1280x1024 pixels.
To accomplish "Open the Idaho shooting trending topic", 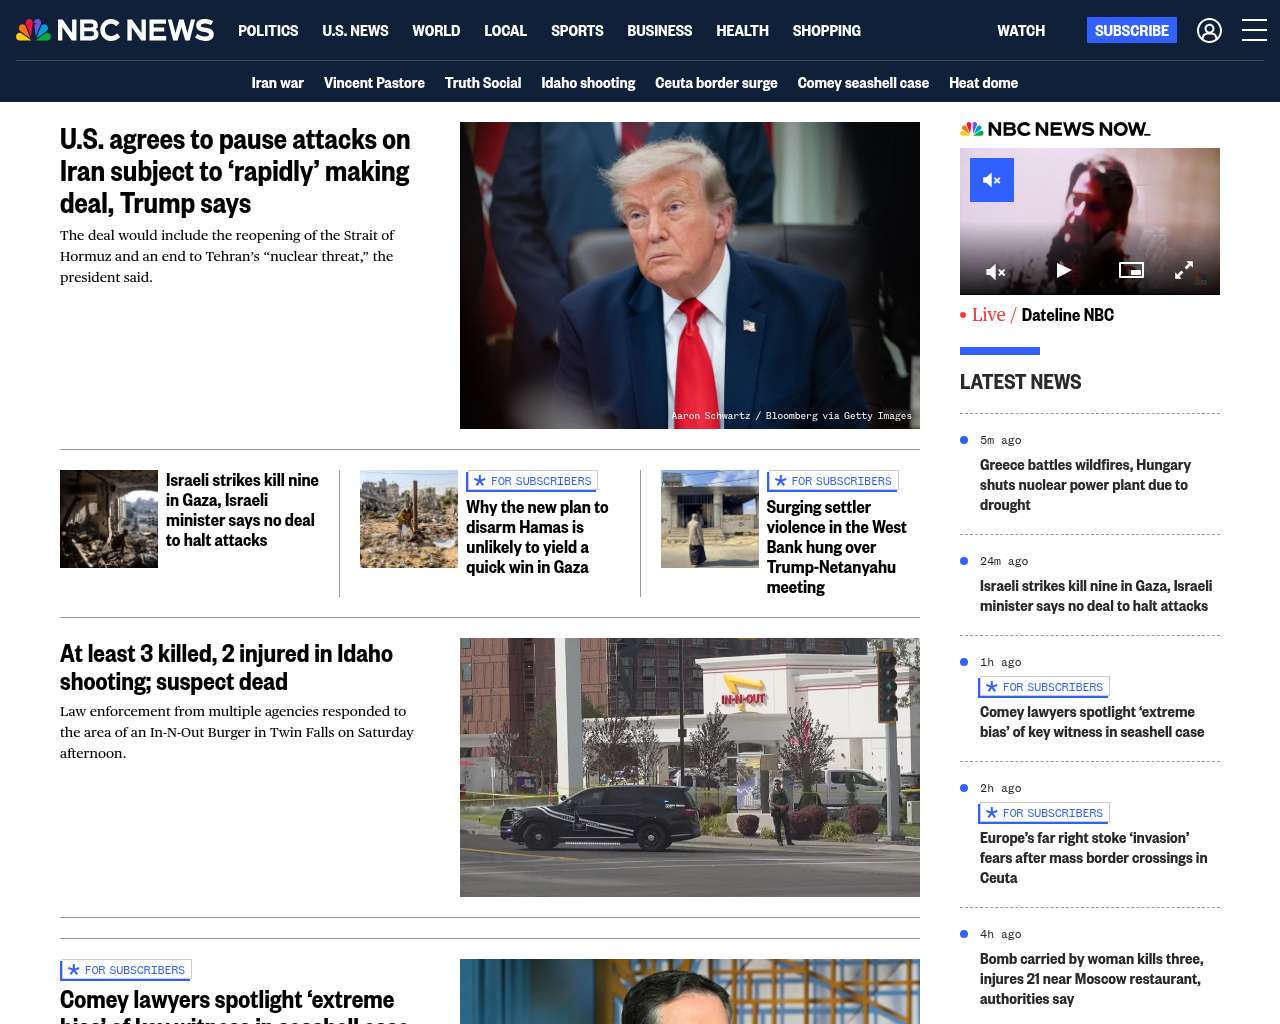I will point(588,83).
